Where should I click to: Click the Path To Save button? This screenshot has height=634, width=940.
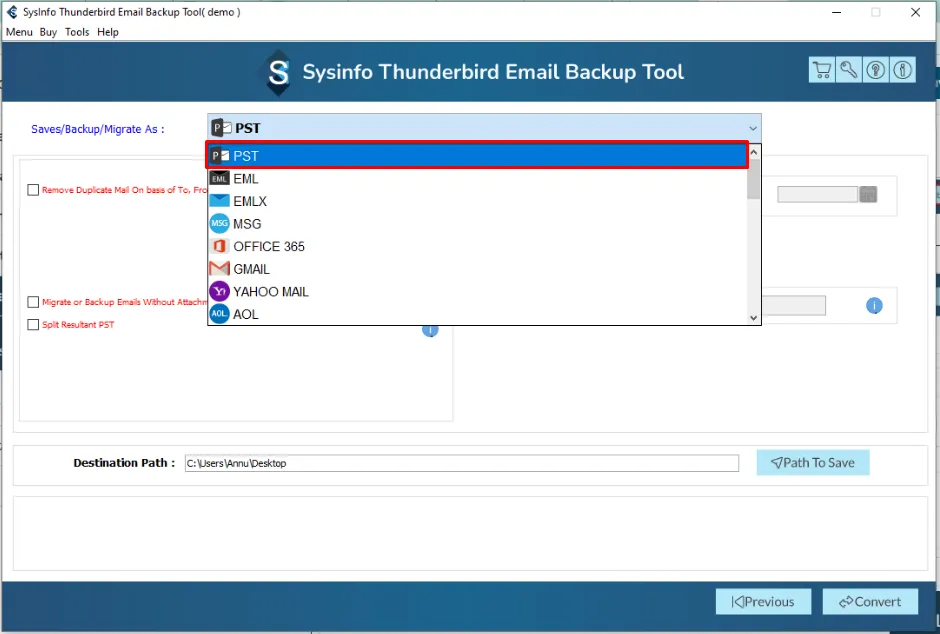(812, 463)
